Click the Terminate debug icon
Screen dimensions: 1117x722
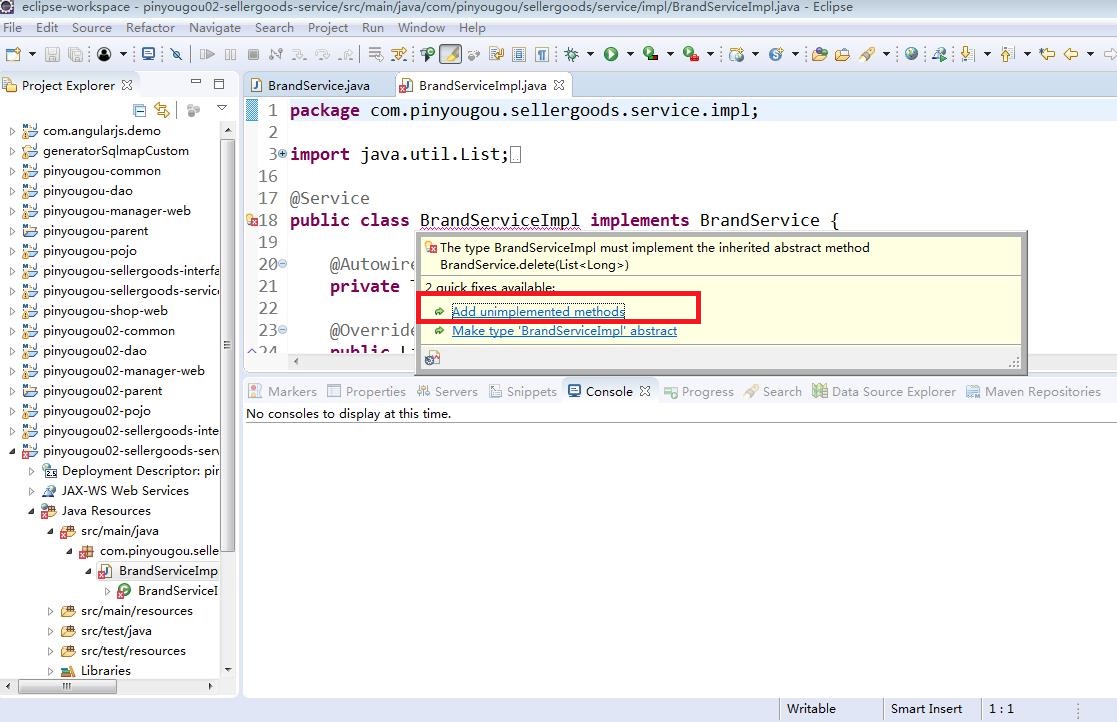[x=253, y=54]
